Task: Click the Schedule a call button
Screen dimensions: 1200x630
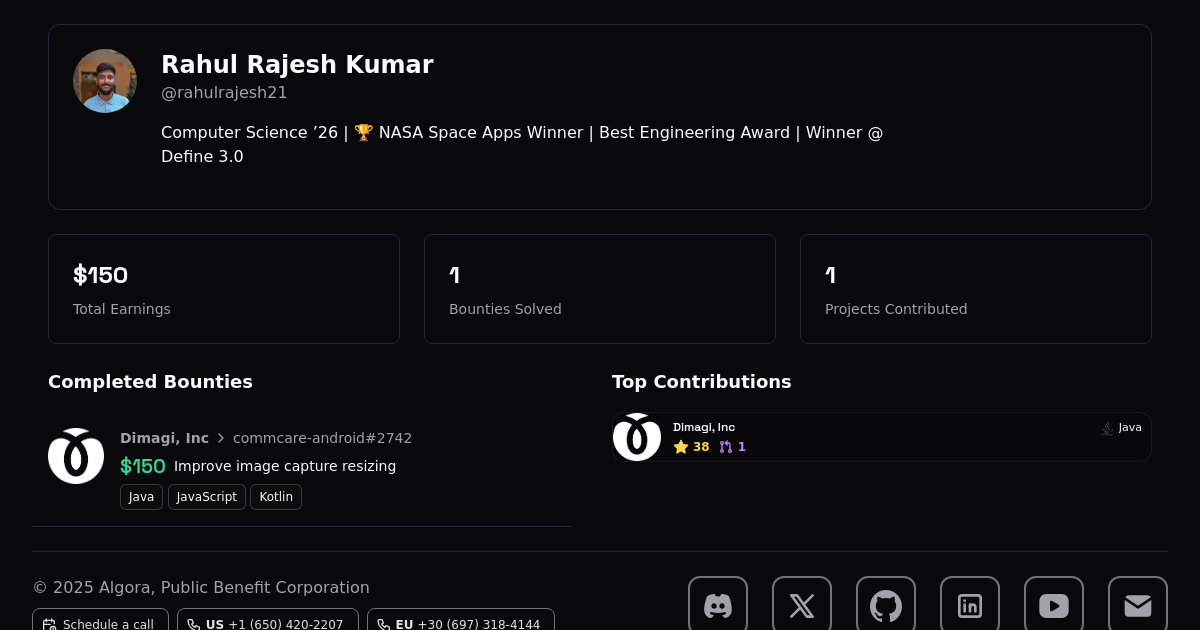Action: 100,624
